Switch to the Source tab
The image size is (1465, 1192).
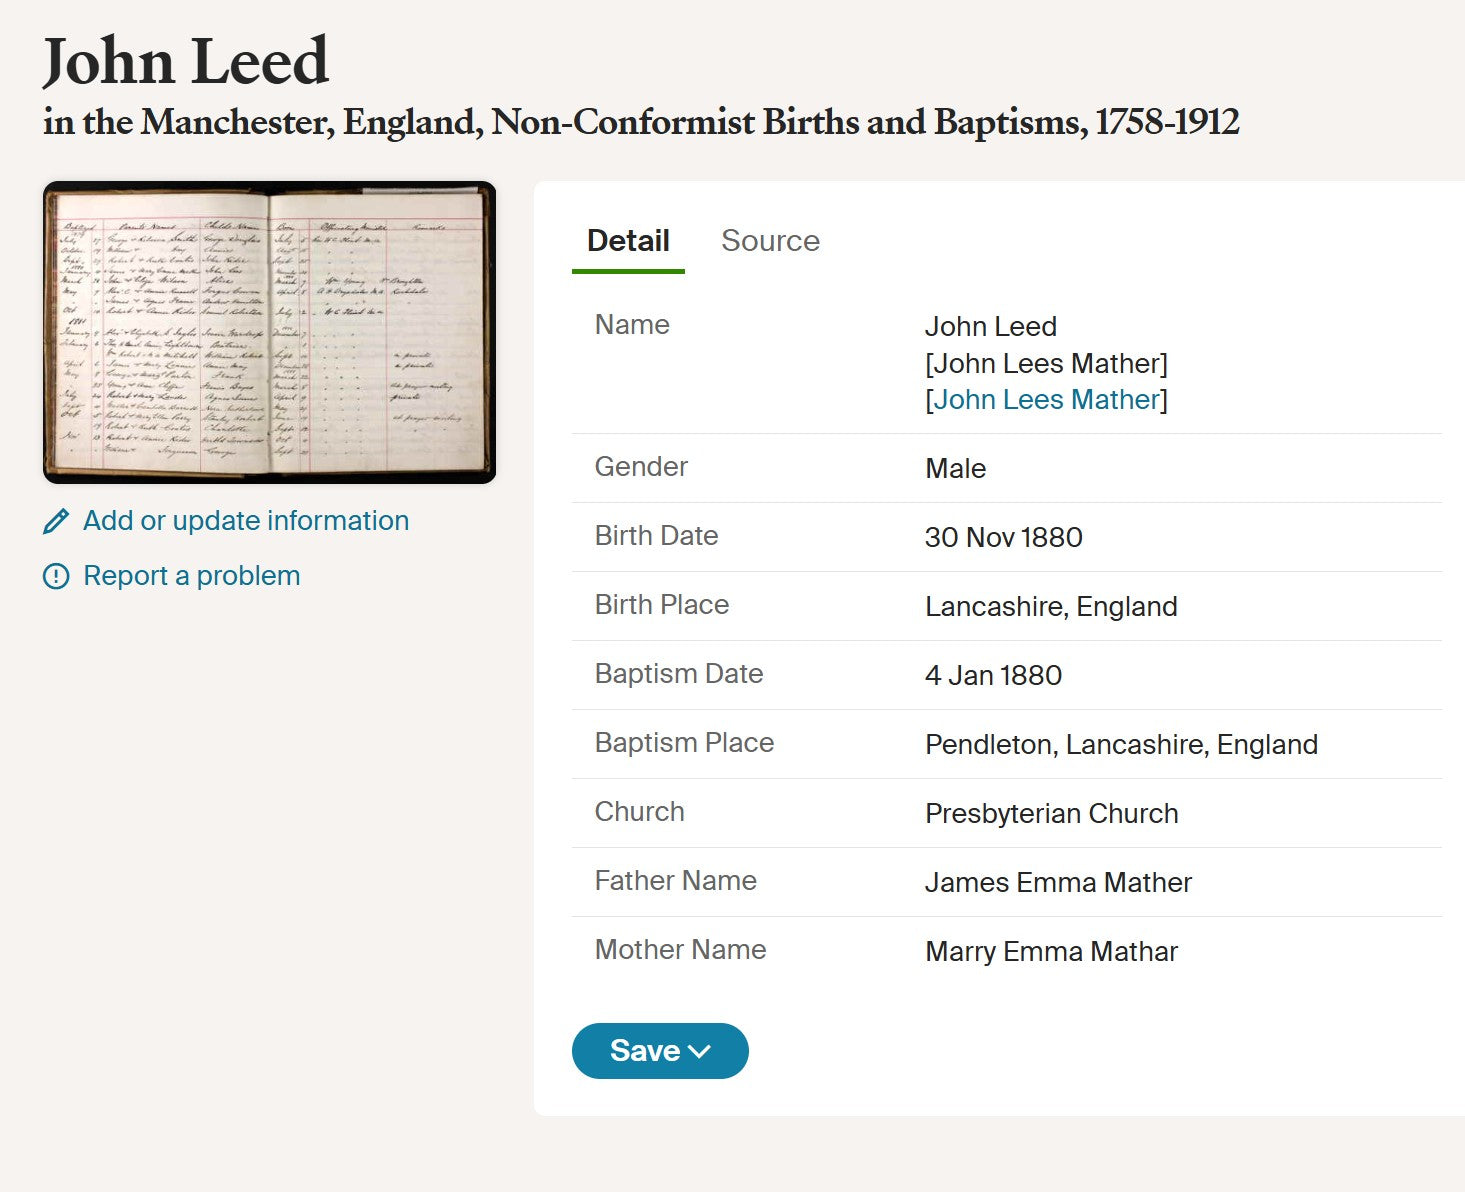(770, 241)
